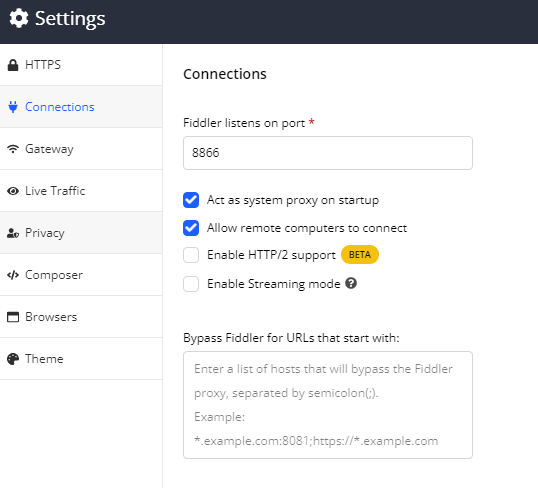Click the Theme palette icon
Image resolution: width=538 pixels, height=488 pixels.
click(13, 359)
